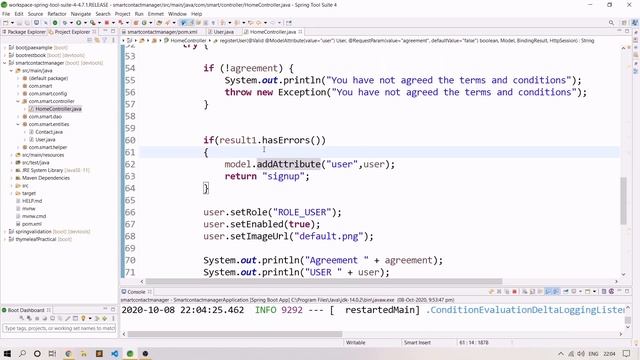Open the Search menu
The image size is (640, 360).
pyautogui.click(x=103, y=14)
